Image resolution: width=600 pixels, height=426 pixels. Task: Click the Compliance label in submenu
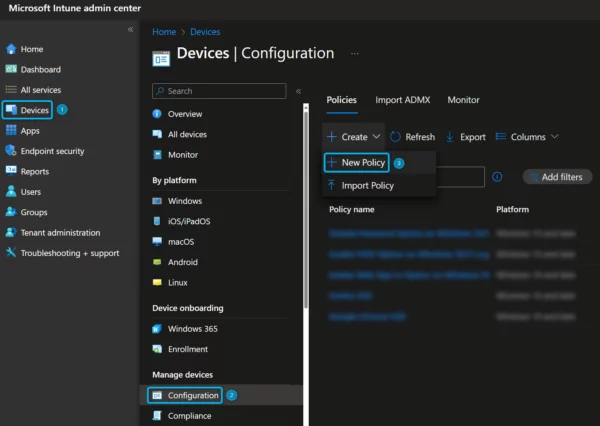(x=189, y=416)
